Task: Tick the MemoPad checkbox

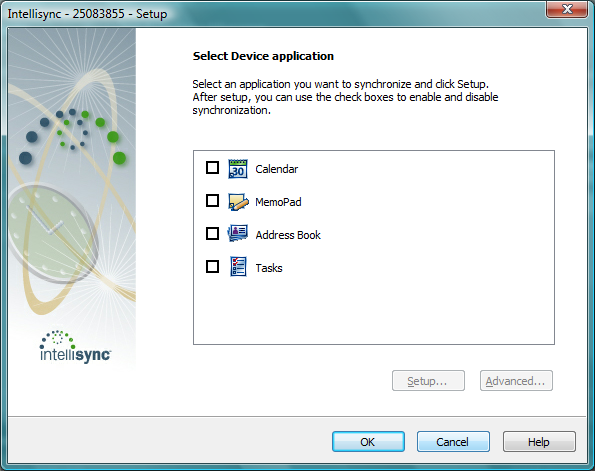Action: 212,200
